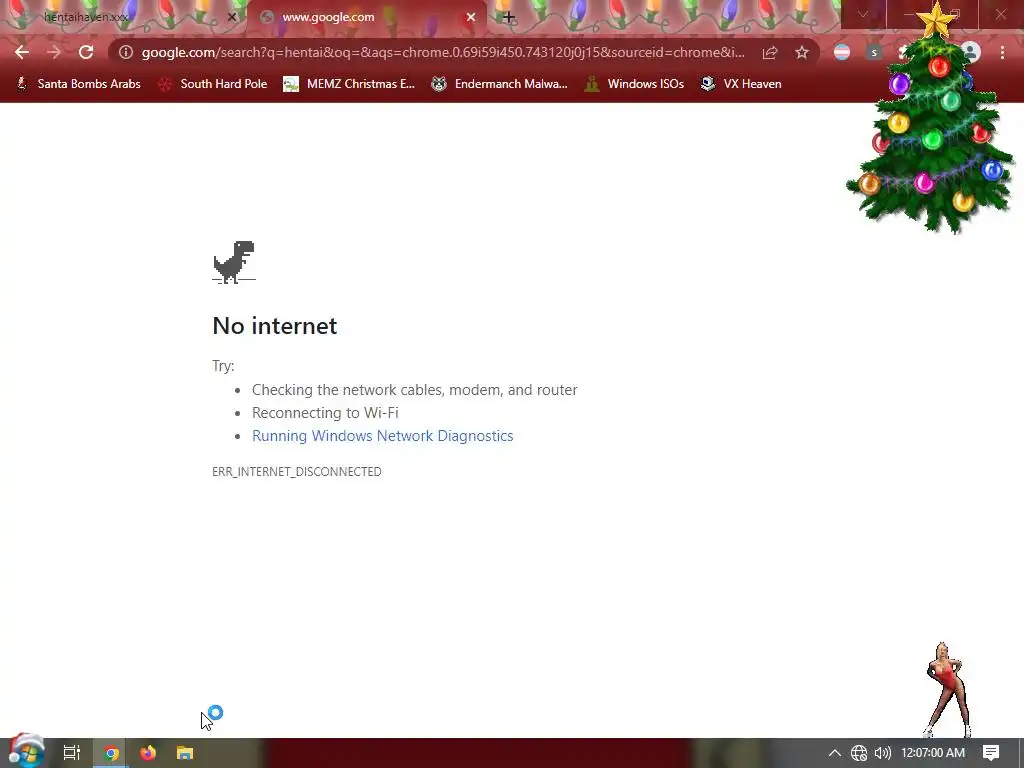Click the No internet heading

click(275, 325)
